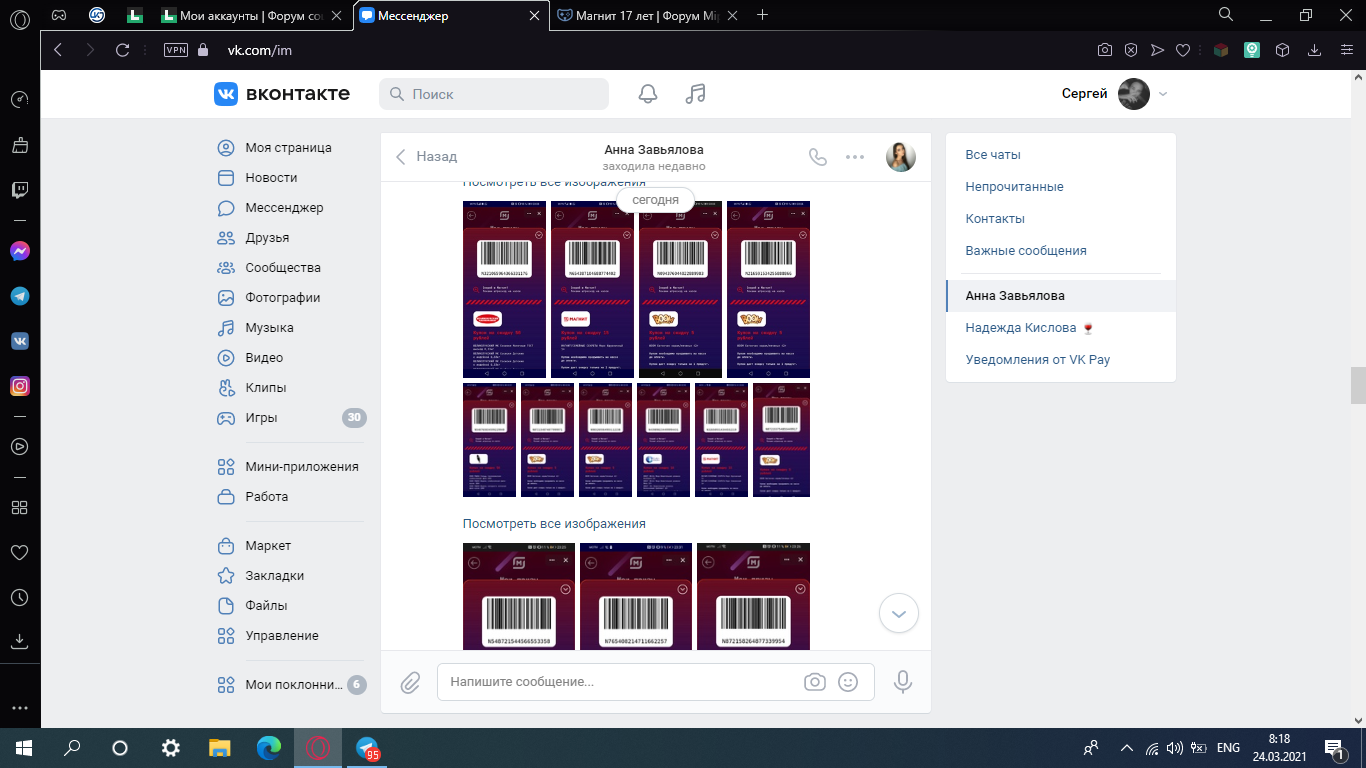Open File Explorer from the taskbar
The image size is (1366, 768).
point(220,747)
